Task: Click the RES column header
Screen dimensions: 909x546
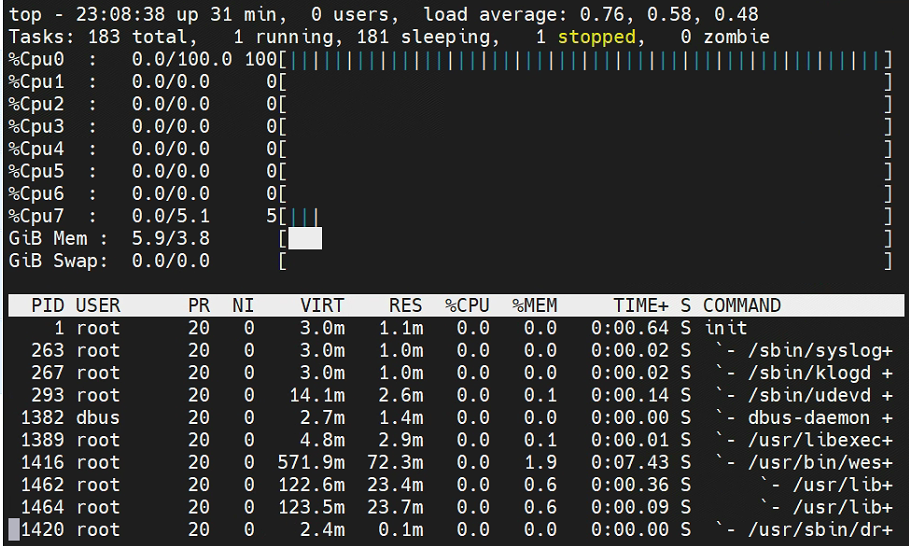Action: pos(406,305)
